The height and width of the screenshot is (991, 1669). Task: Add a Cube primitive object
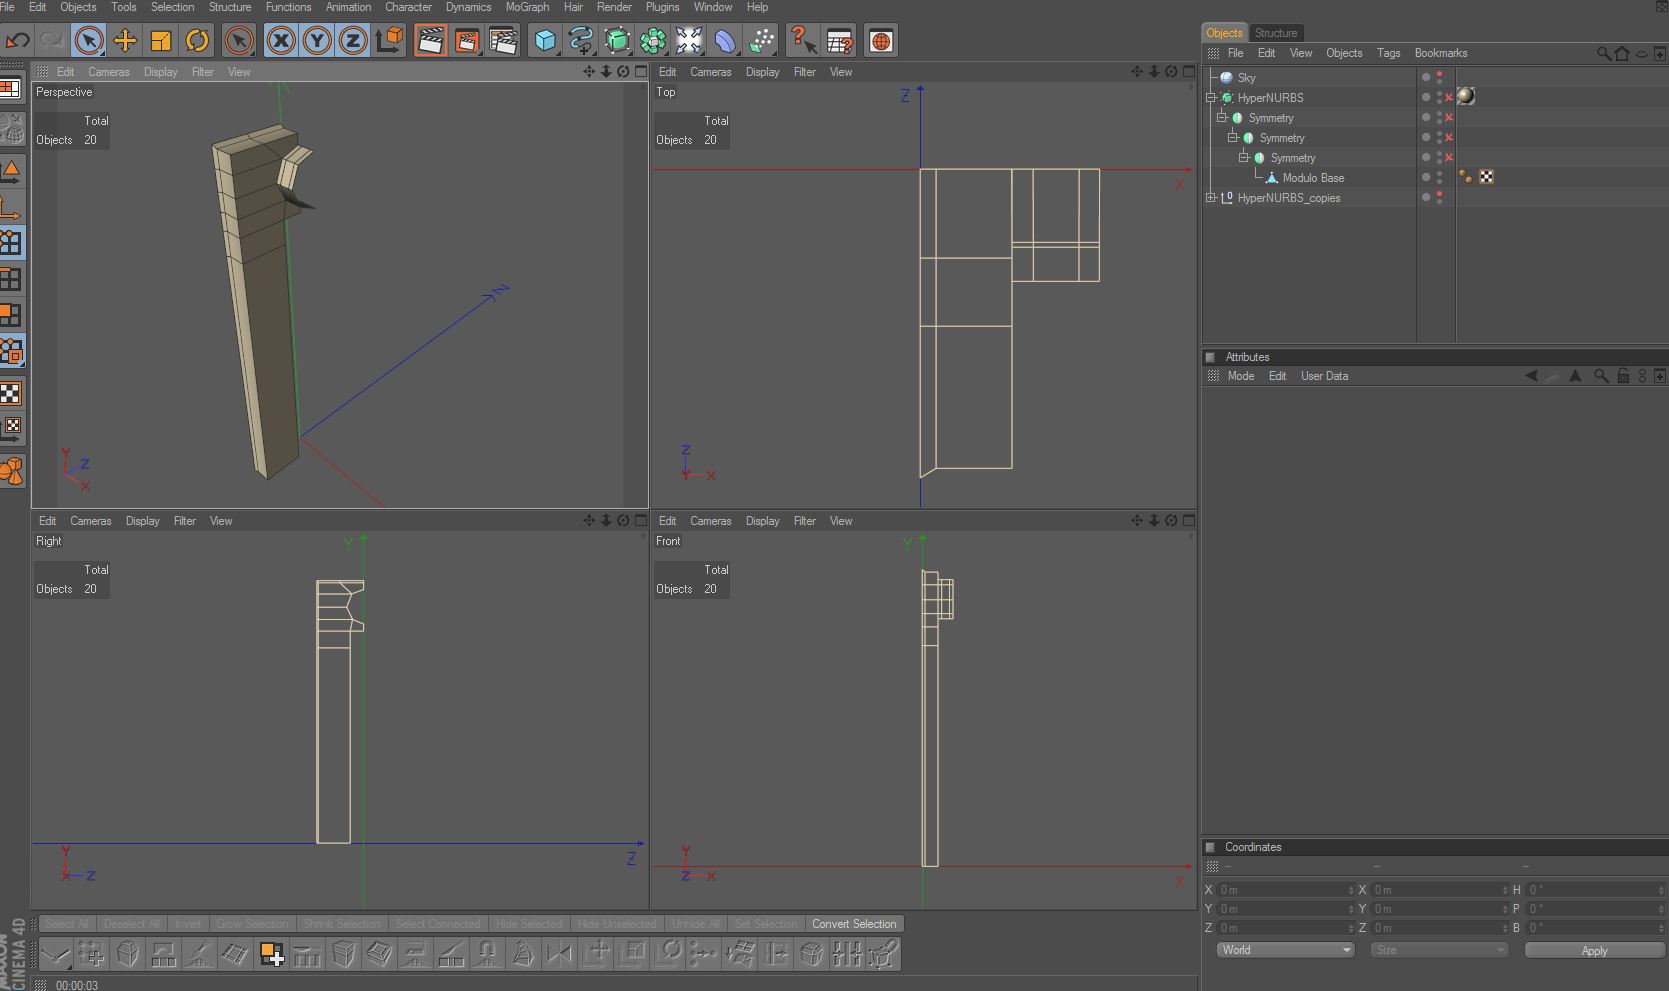coord(545,41)
